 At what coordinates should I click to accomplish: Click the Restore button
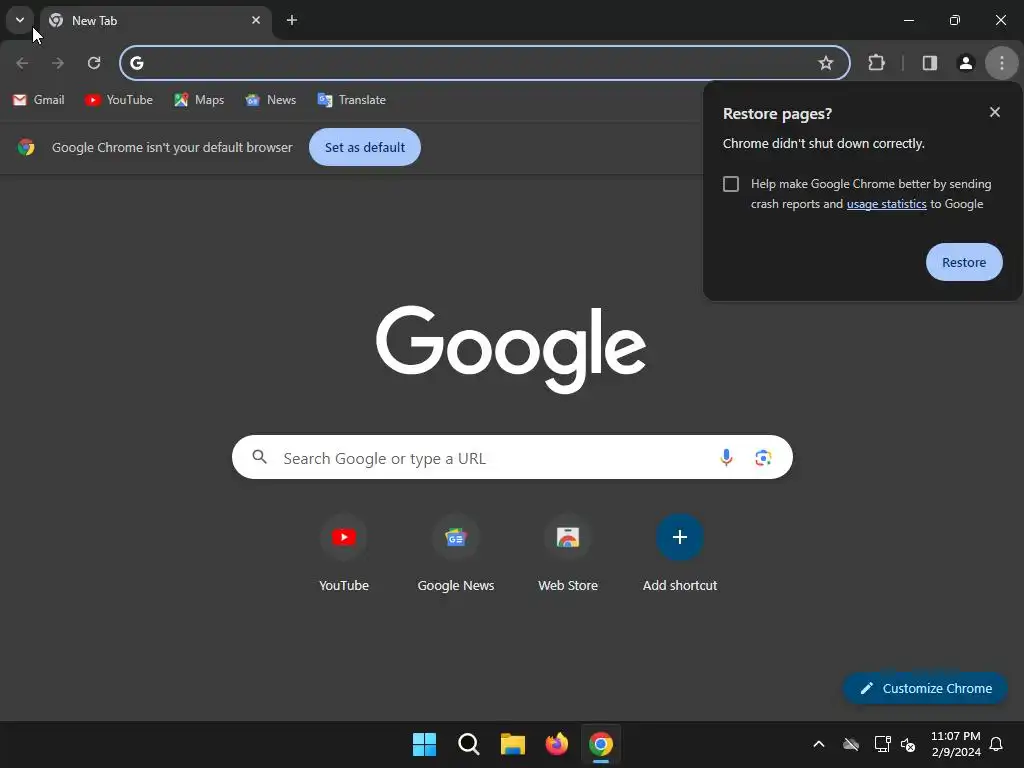[x=964, y=262]
